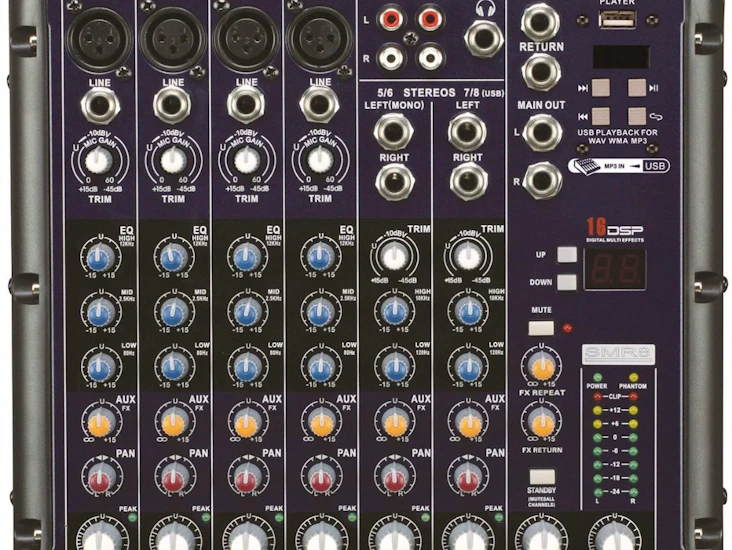This screenshot has width=732, height=550.
Task: Pick channel 2 LINE input jack
Action: (x=172, y=105)
